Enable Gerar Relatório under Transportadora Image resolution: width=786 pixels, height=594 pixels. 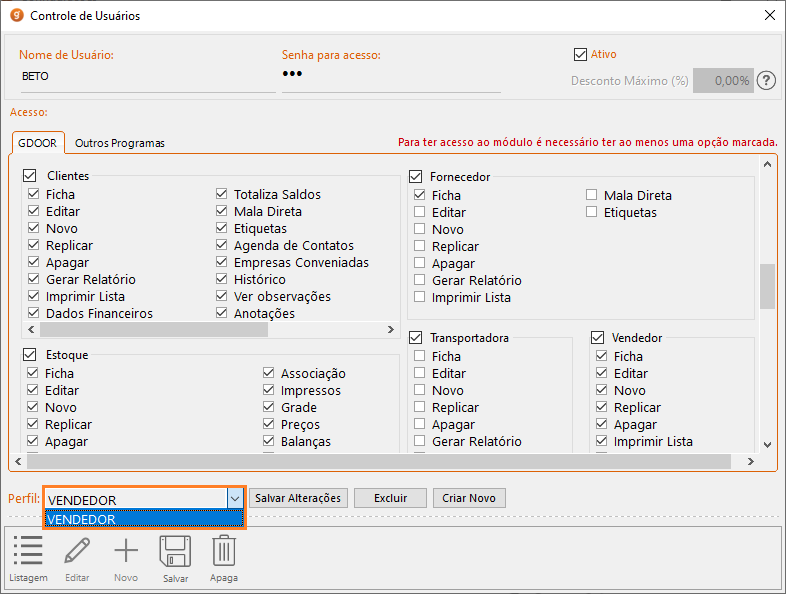click(420, 441)
